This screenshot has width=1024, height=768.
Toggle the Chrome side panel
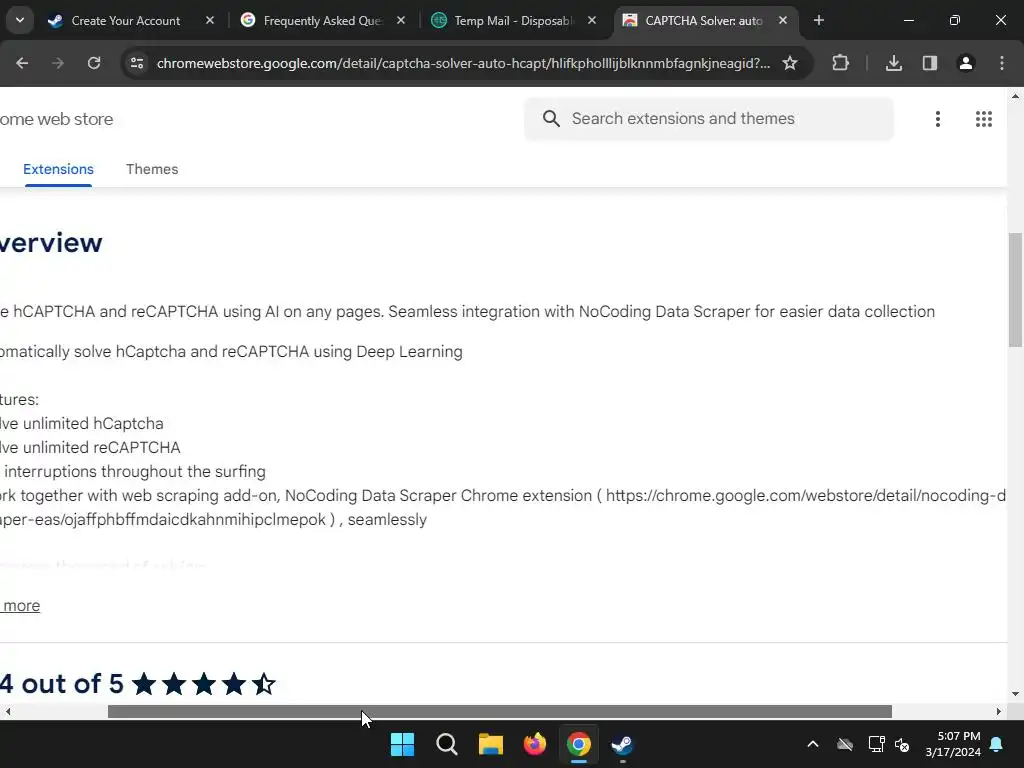(930, 63)
